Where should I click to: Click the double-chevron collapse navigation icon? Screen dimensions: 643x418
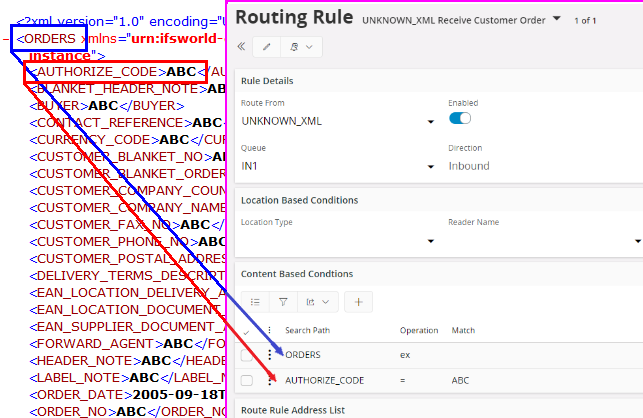[x=242, y=46]
